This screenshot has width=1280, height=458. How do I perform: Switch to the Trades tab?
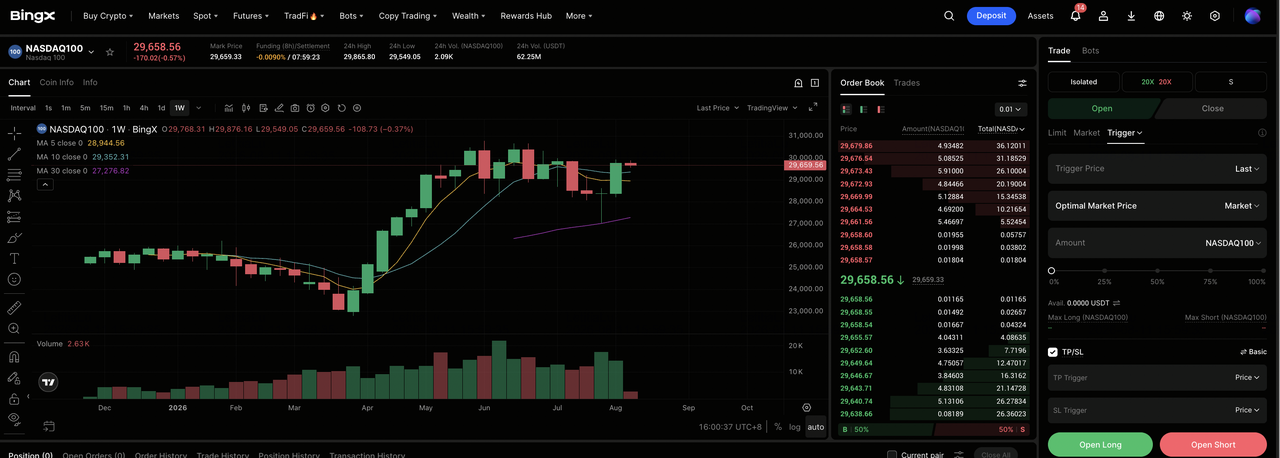coord(906,83)
